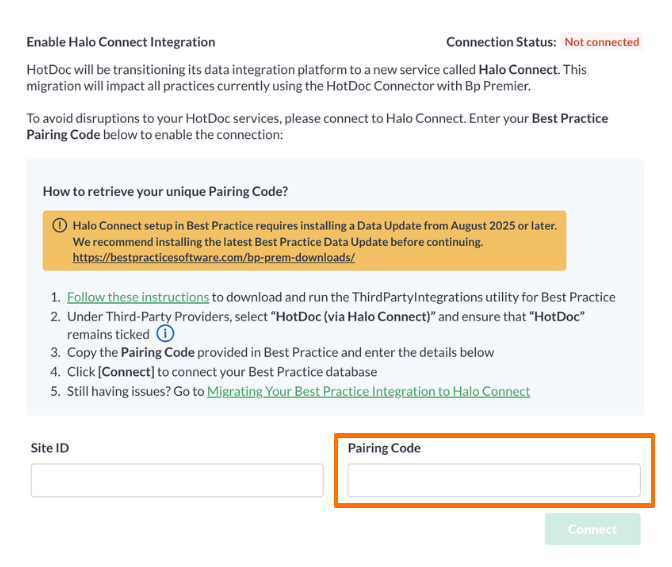This screenshot has width=672, height=567.
Task: Click the green Connect button
Action: click(592, 529)
